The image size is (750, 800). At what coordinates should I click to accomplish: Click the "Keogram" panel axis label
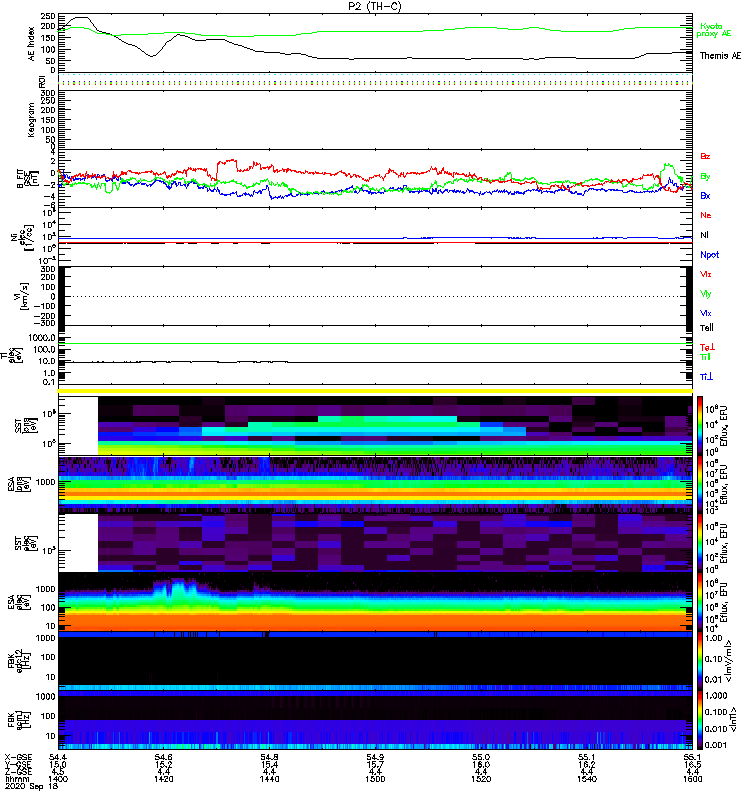click(x=32, y=119)
